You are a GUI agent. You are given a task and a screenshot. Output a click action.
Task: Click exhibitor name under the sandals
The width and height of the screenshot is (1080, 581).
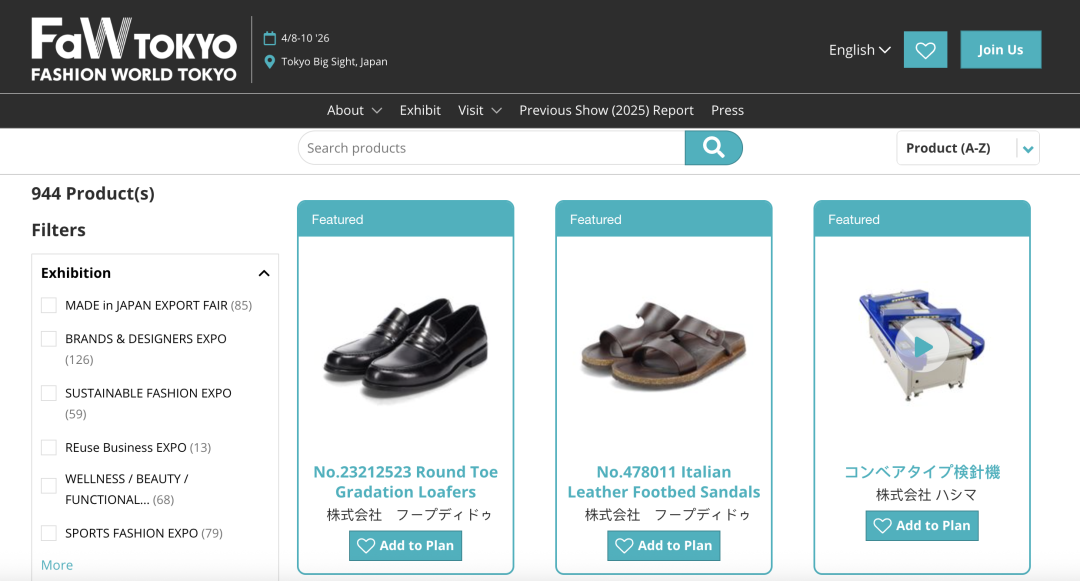(x=667, y=515)
